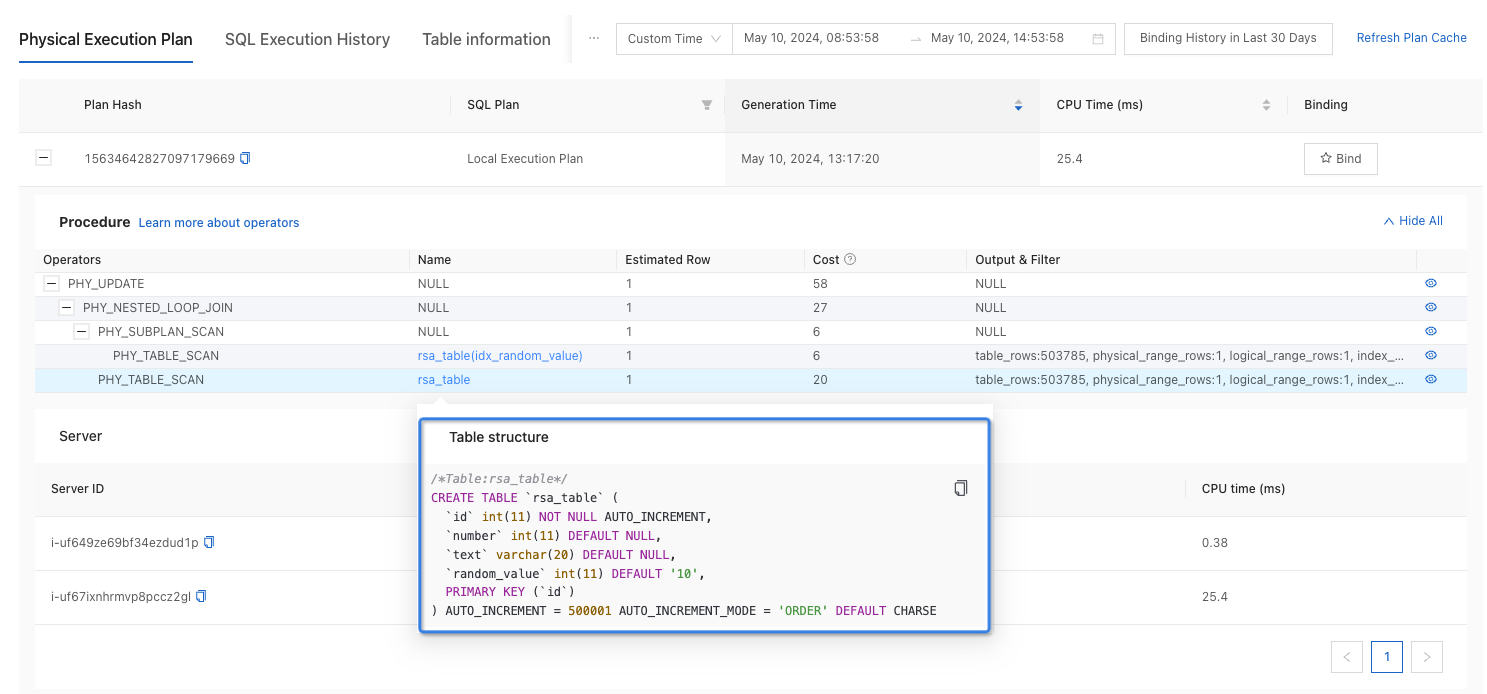Open the SQL Plan column filter
This screenshot has height=694, width=1487.
tap(707, 105)
